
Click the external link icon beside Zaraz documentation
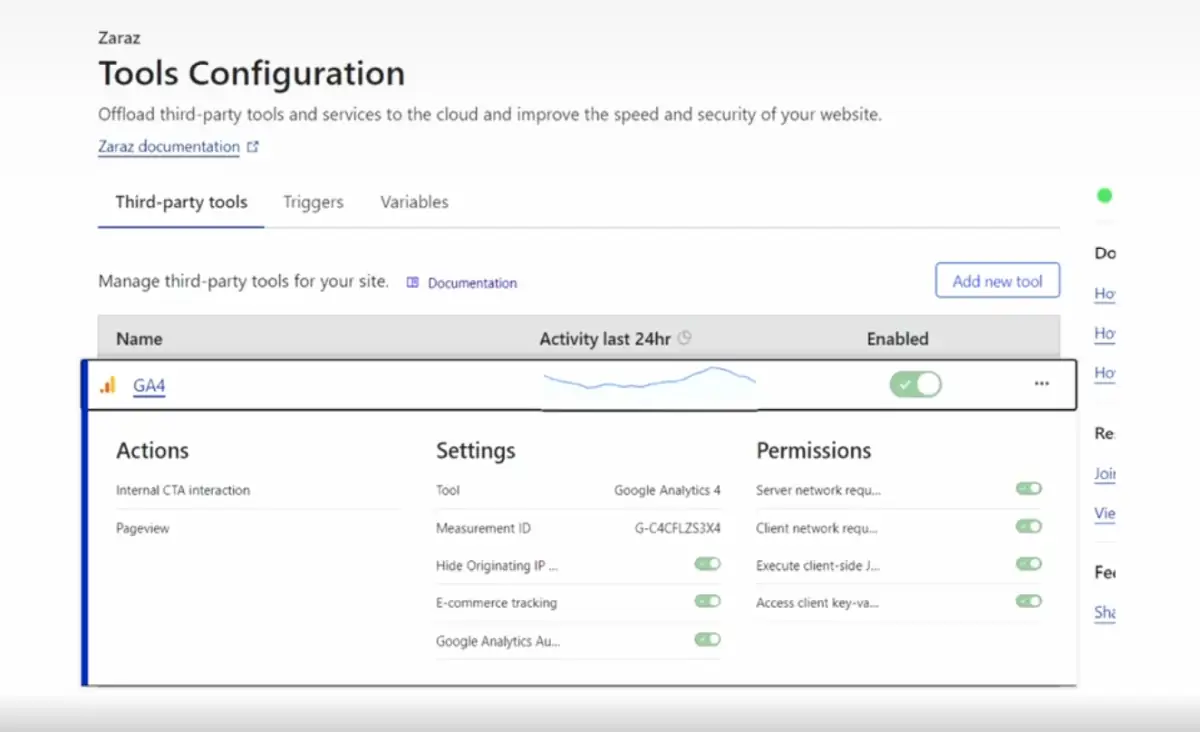253,147
